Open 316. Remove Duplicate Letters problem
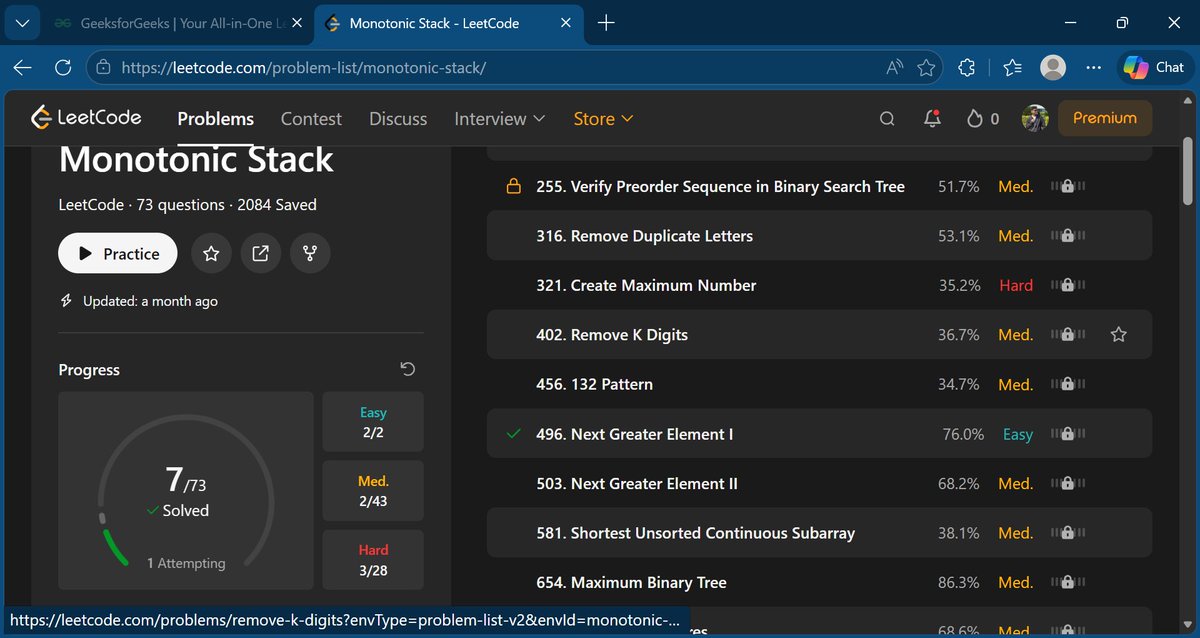Image resolution: width=1200 pixels, height=638 pixels. pyautogui.click(x=644, y=236)
